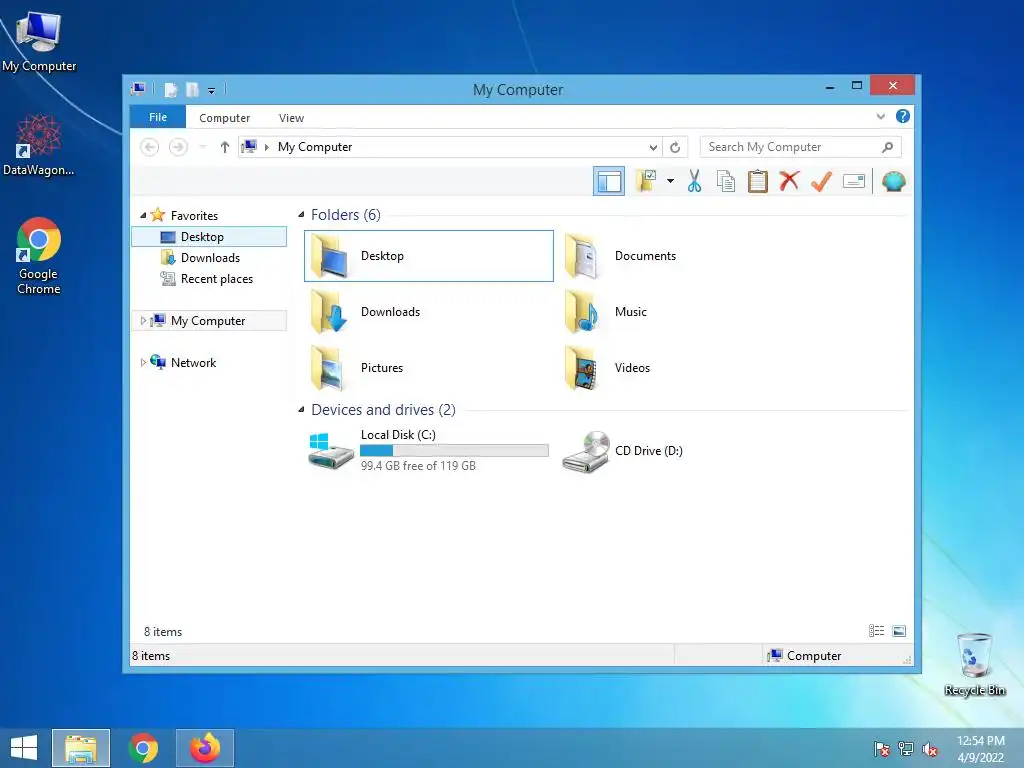Viewport: 1024px width, 768px height.
Task: Click New Folder quick access toolbar icon
Action: (x=192, y=89)
